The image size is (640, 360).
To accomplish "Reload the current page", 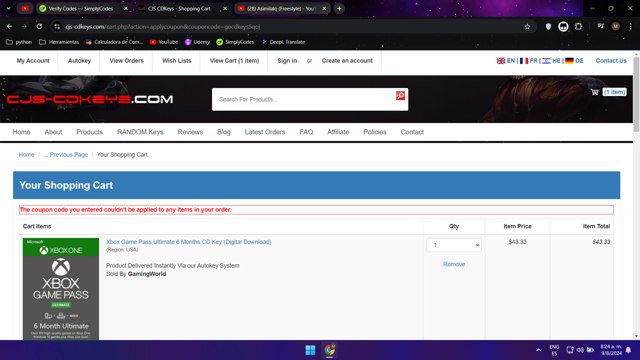I will [x=39, y=27].
